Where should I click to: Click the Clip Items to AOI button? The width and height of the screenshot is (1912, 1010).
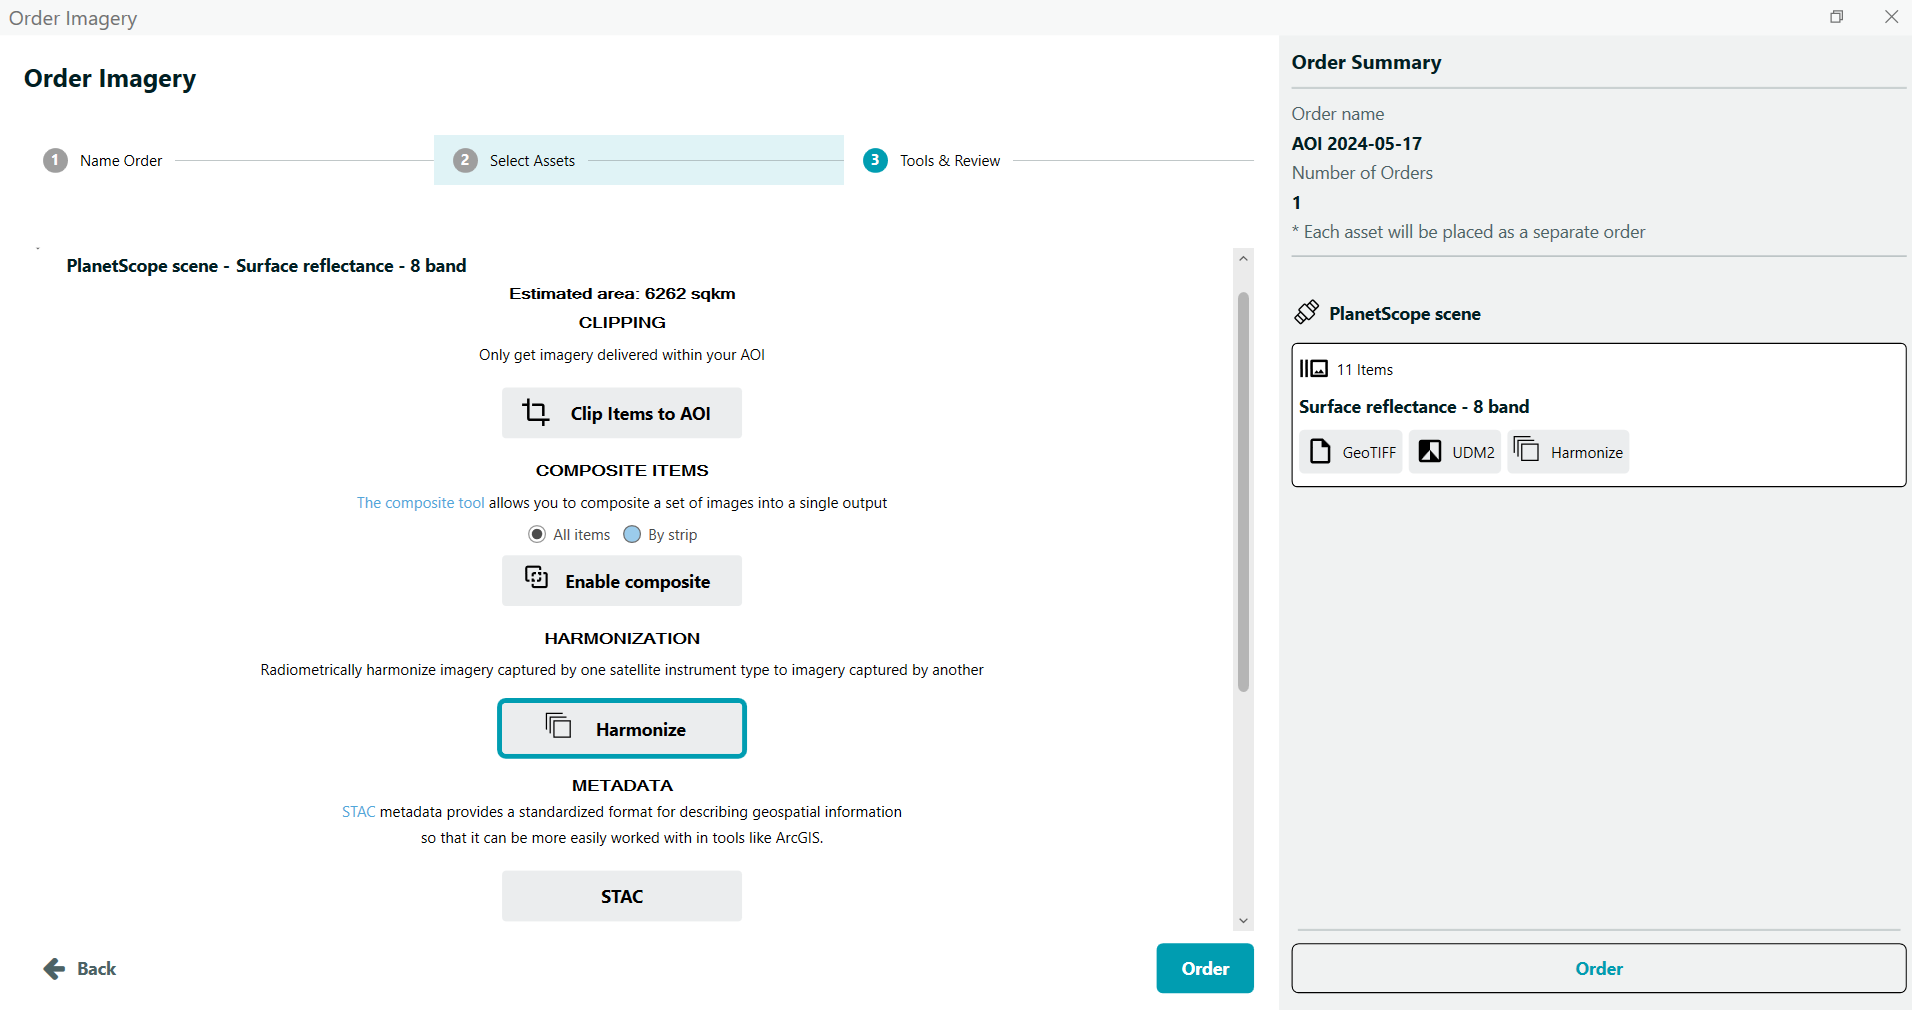pyautogui.click(x=622, y=413)
